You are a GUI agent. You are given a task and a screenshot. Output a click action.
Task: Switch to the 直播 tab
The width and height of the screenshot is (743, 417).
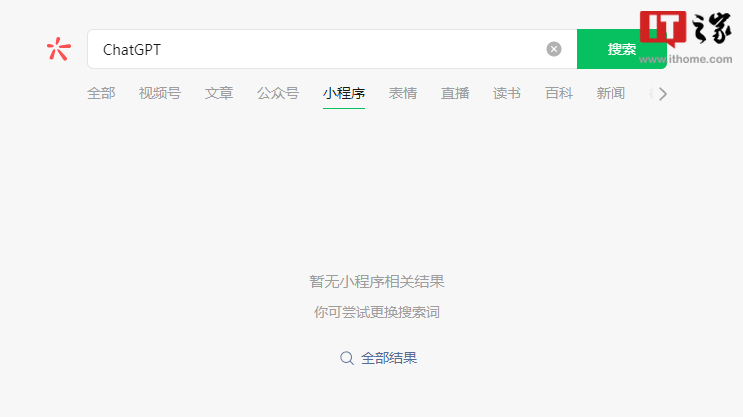pos(455,93)
